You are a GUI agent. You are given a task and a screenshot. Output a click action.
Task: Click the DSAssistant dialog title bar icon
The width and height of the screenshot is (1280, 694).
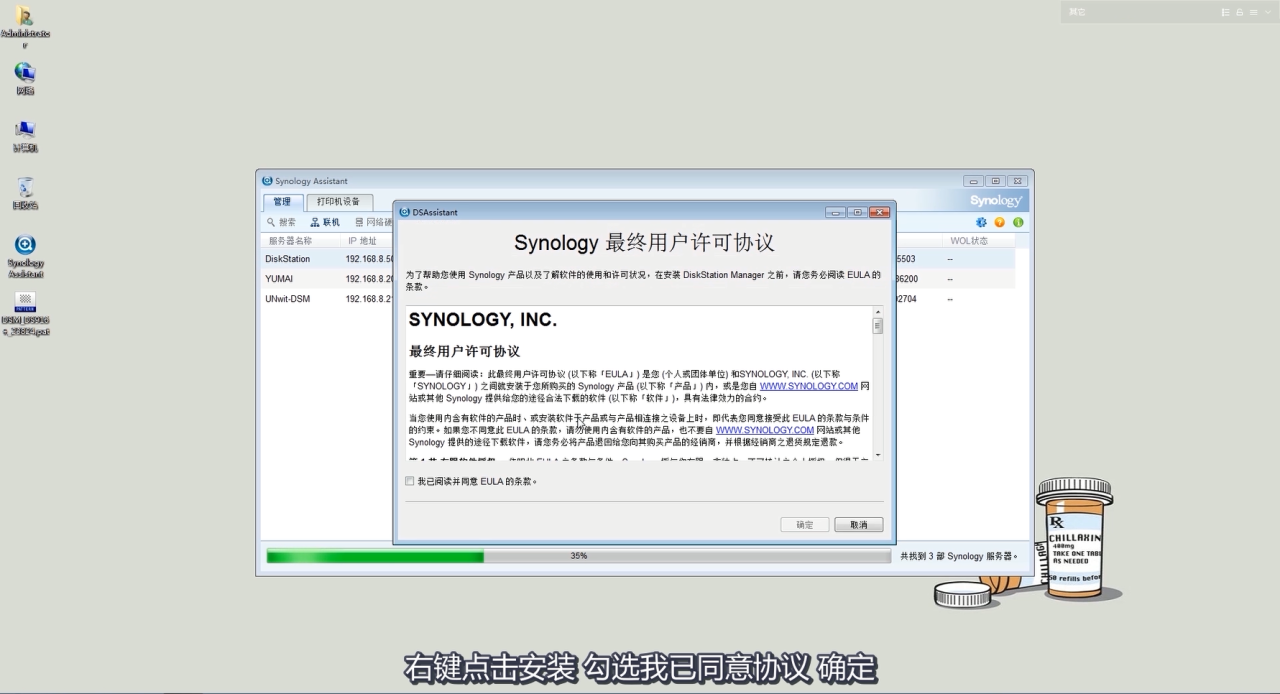pos(405,212)
